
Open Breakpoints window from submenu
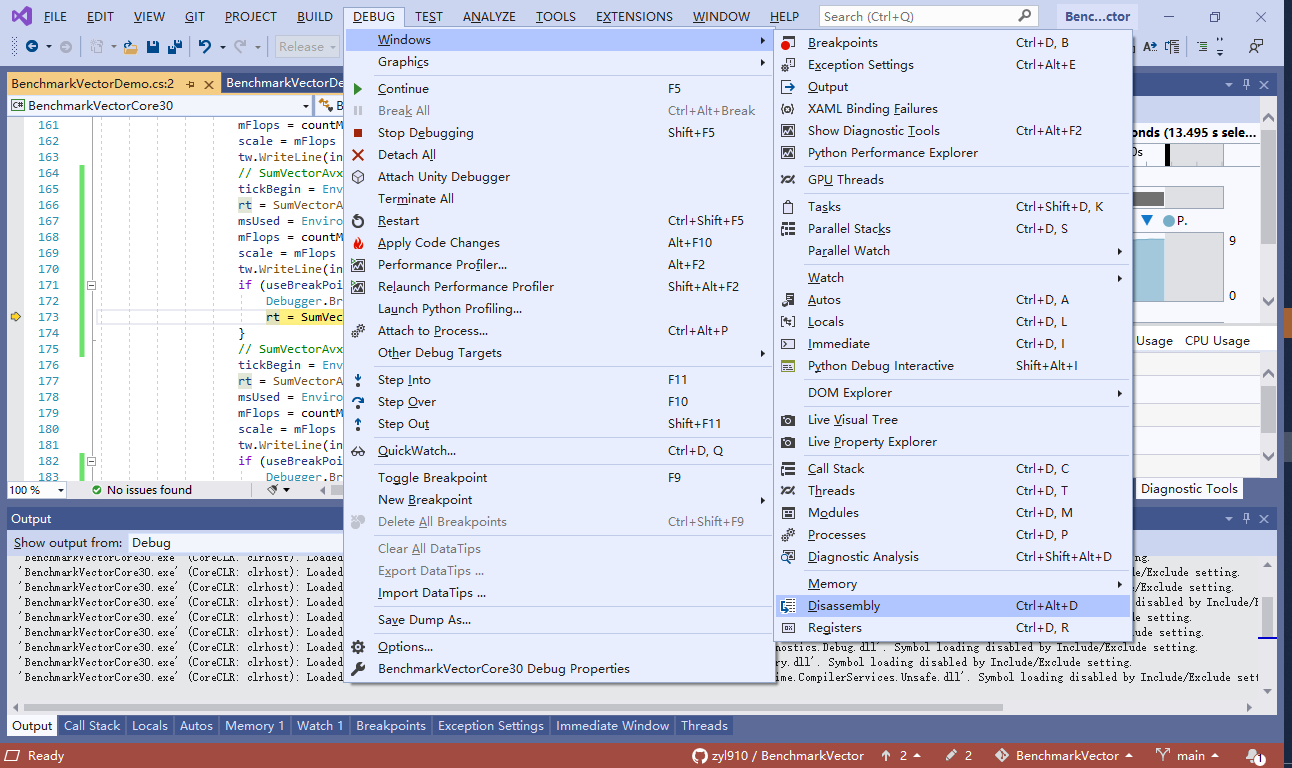pos(953,43)
